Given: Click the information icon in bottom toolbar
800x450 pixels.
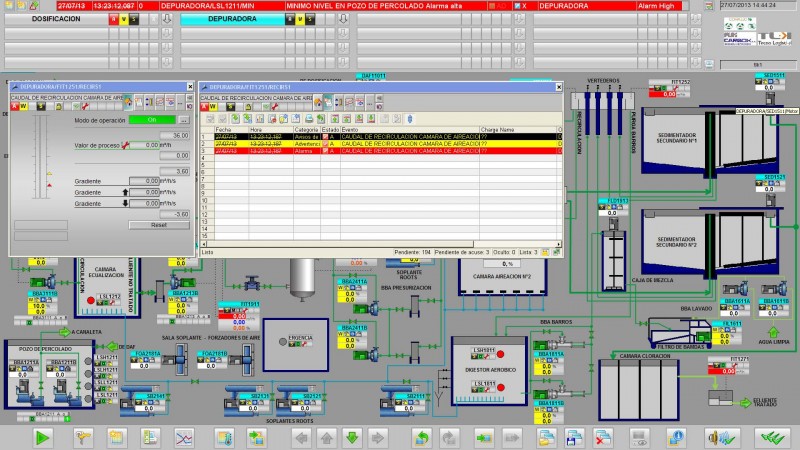Looking at the screenshot, I should pyautogui.click(x=676, y=438).
